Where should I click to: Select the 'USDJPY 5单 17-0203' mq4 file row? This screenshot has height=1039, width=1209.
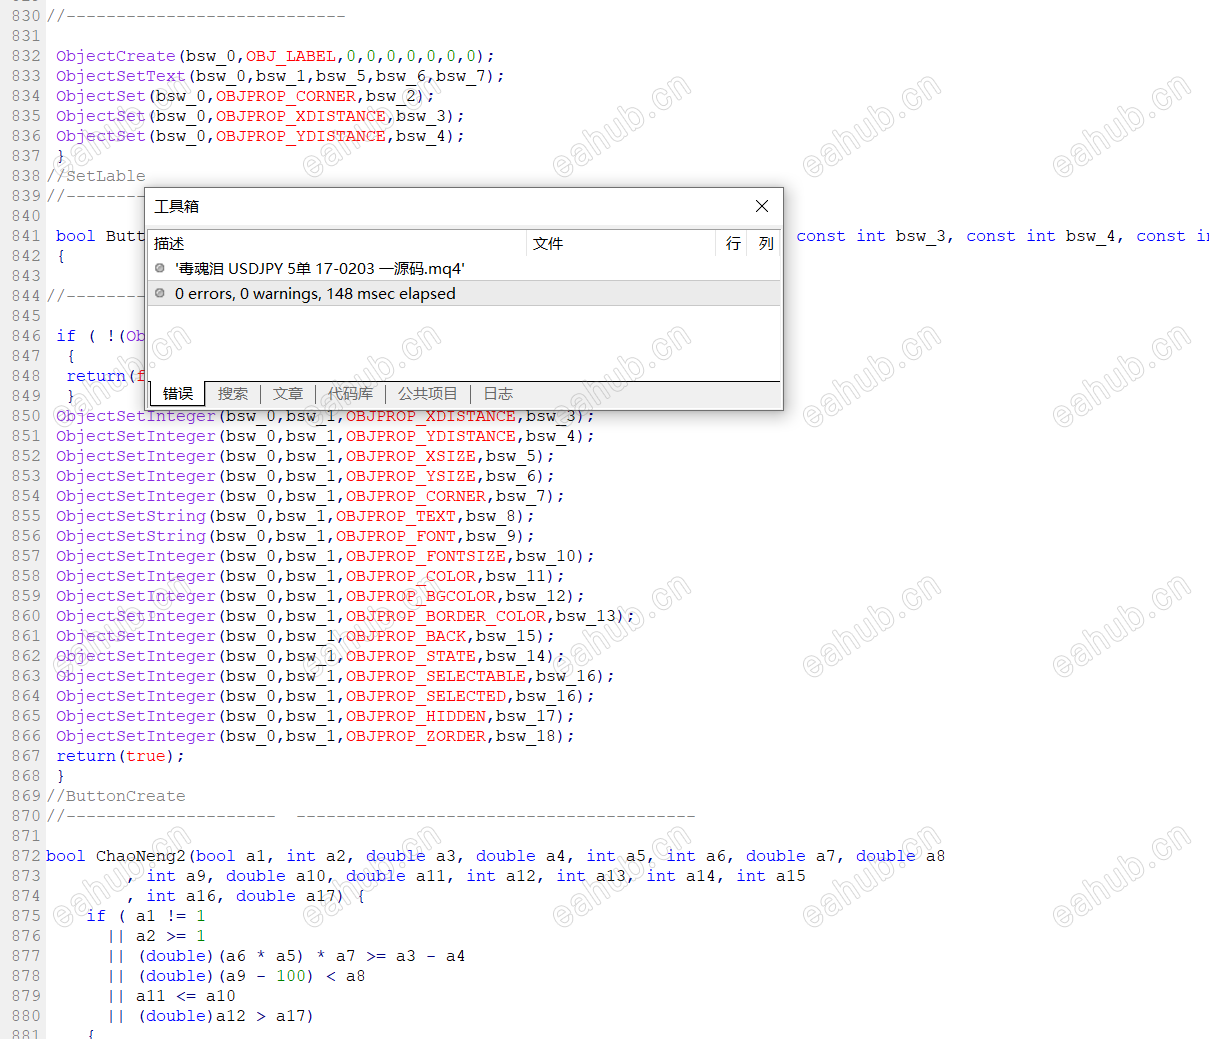[464, 269]
